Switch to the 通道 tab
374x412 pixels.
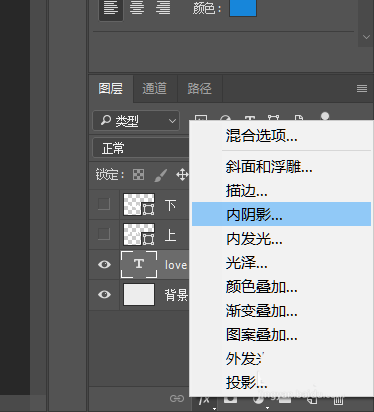click(x=155, y=89)
